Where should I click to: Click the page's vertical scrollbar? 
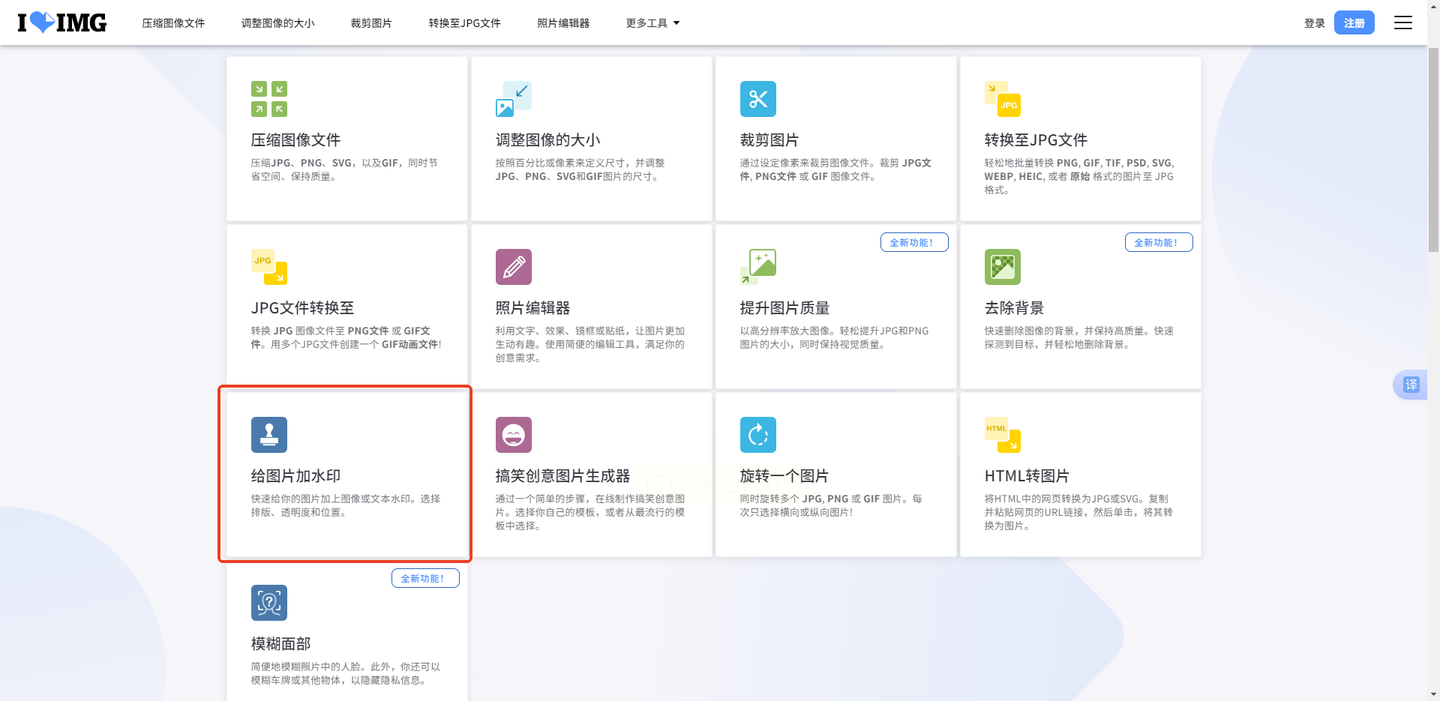pyautogui.click(x=1433, y=150)
